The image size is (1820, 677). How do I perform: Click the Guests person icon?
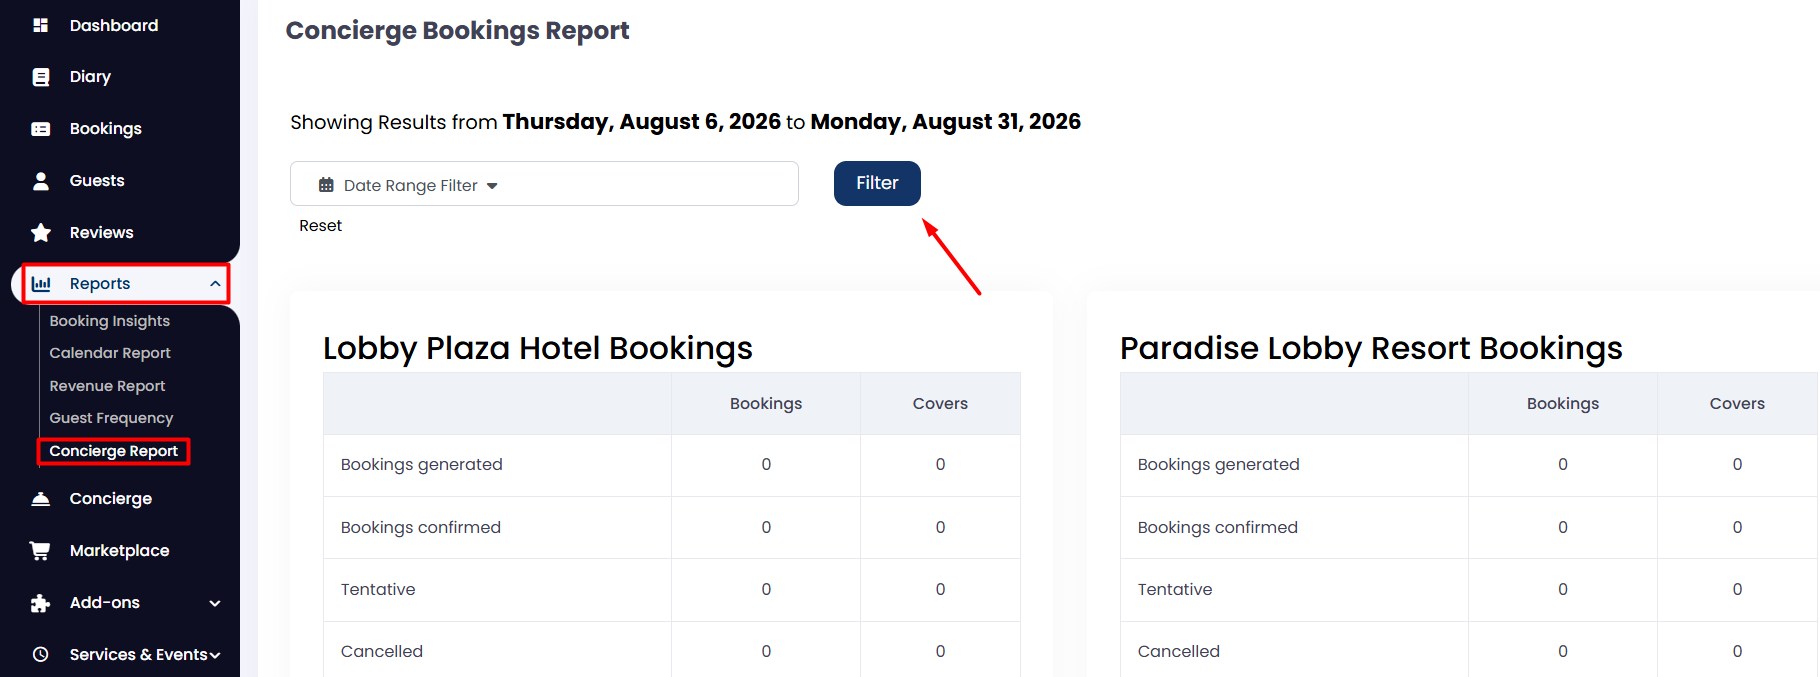pyautogui.click(x=41, y=181)
